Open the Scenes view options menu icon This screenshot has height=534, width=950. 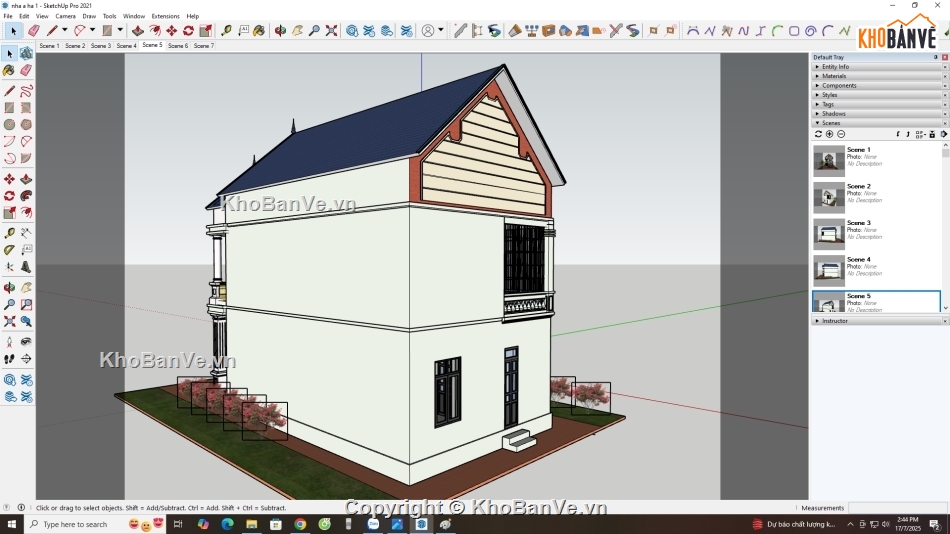(x=920, y=134)
